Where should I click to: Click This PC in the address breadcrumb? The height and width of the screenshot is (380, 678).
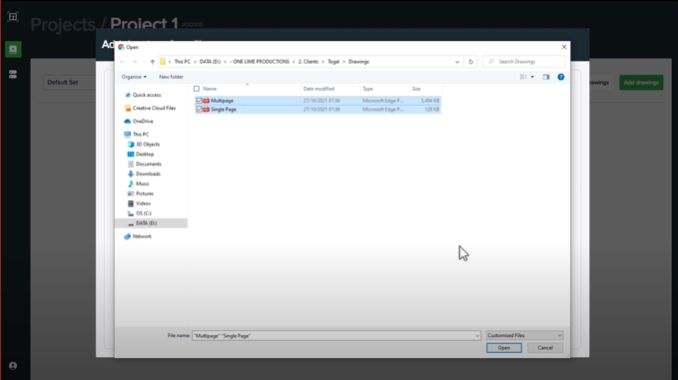coord(182,62)
